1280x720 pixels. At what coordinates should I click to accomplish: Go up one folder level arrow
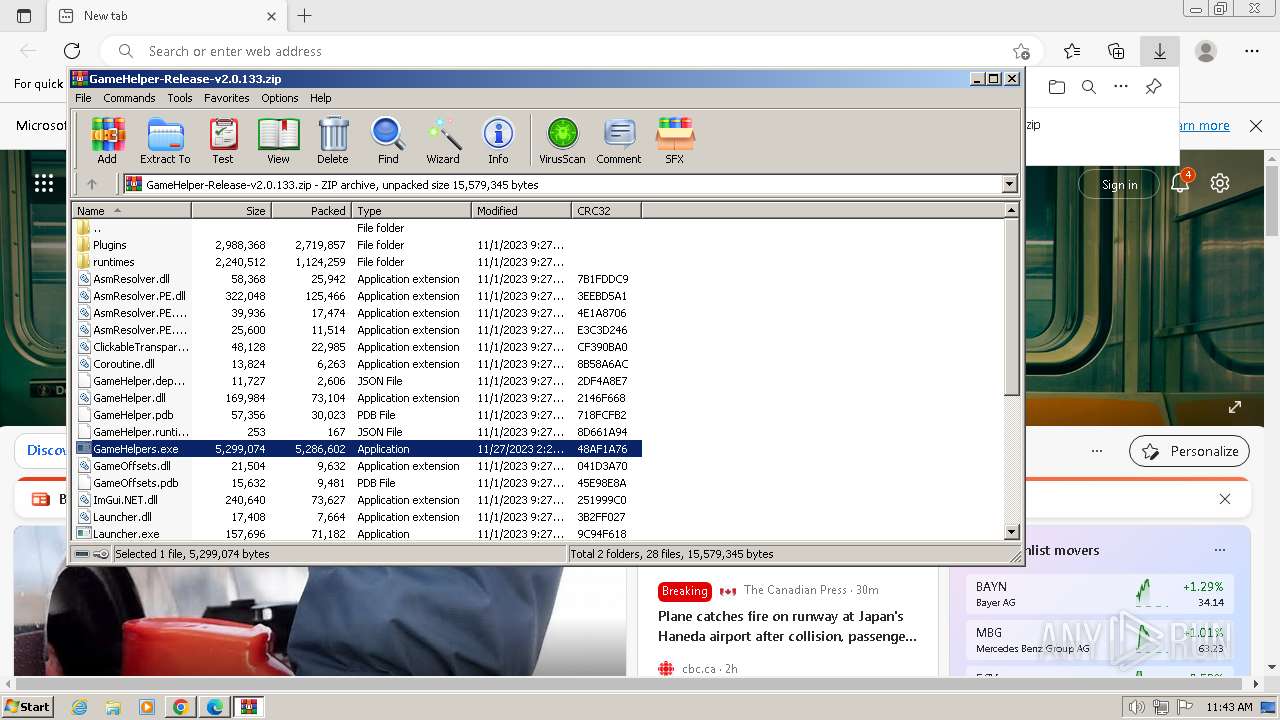92,184
